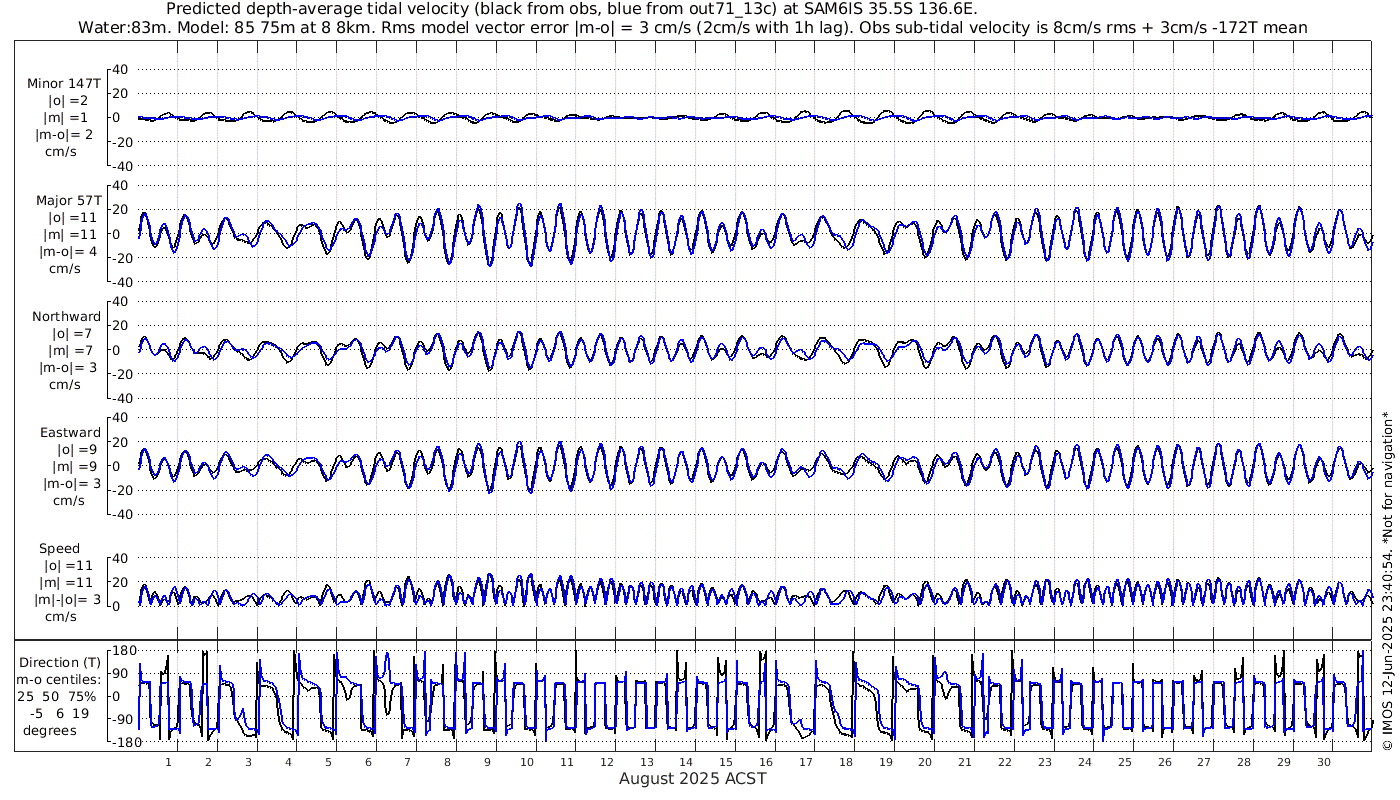Click the '|m|-|o|= 3' value in Speed panel

pyautogui.click(x=67, y=599)
